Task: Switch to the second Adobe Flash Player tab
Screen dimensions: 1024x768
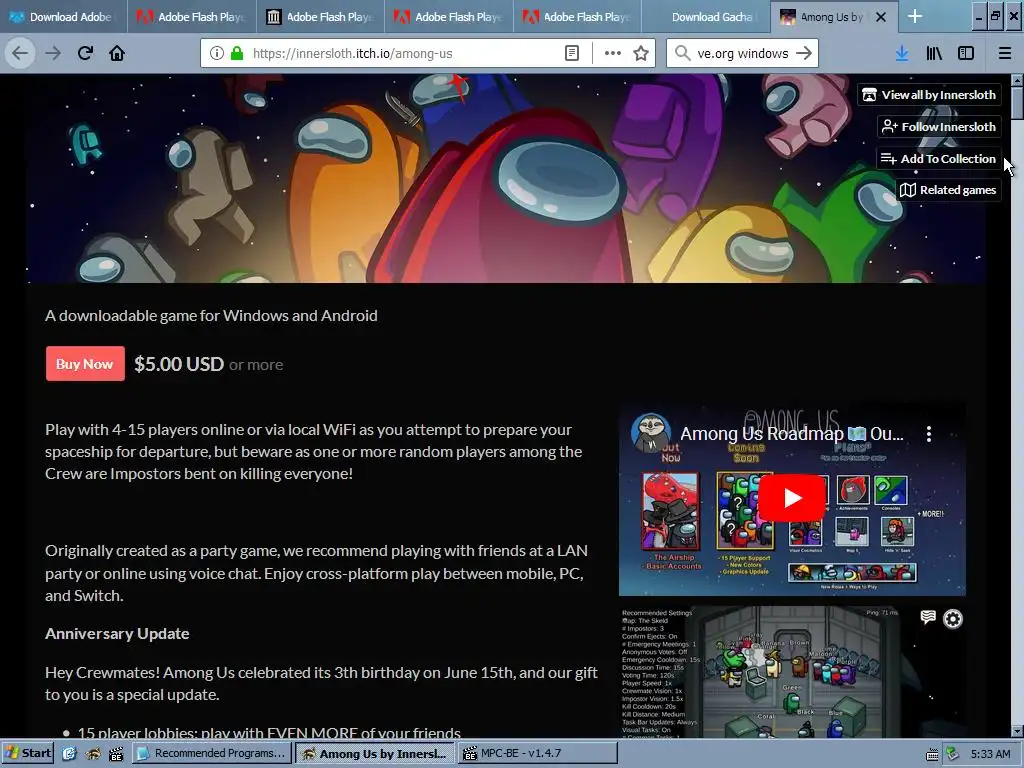Action: tap(321, 17)
